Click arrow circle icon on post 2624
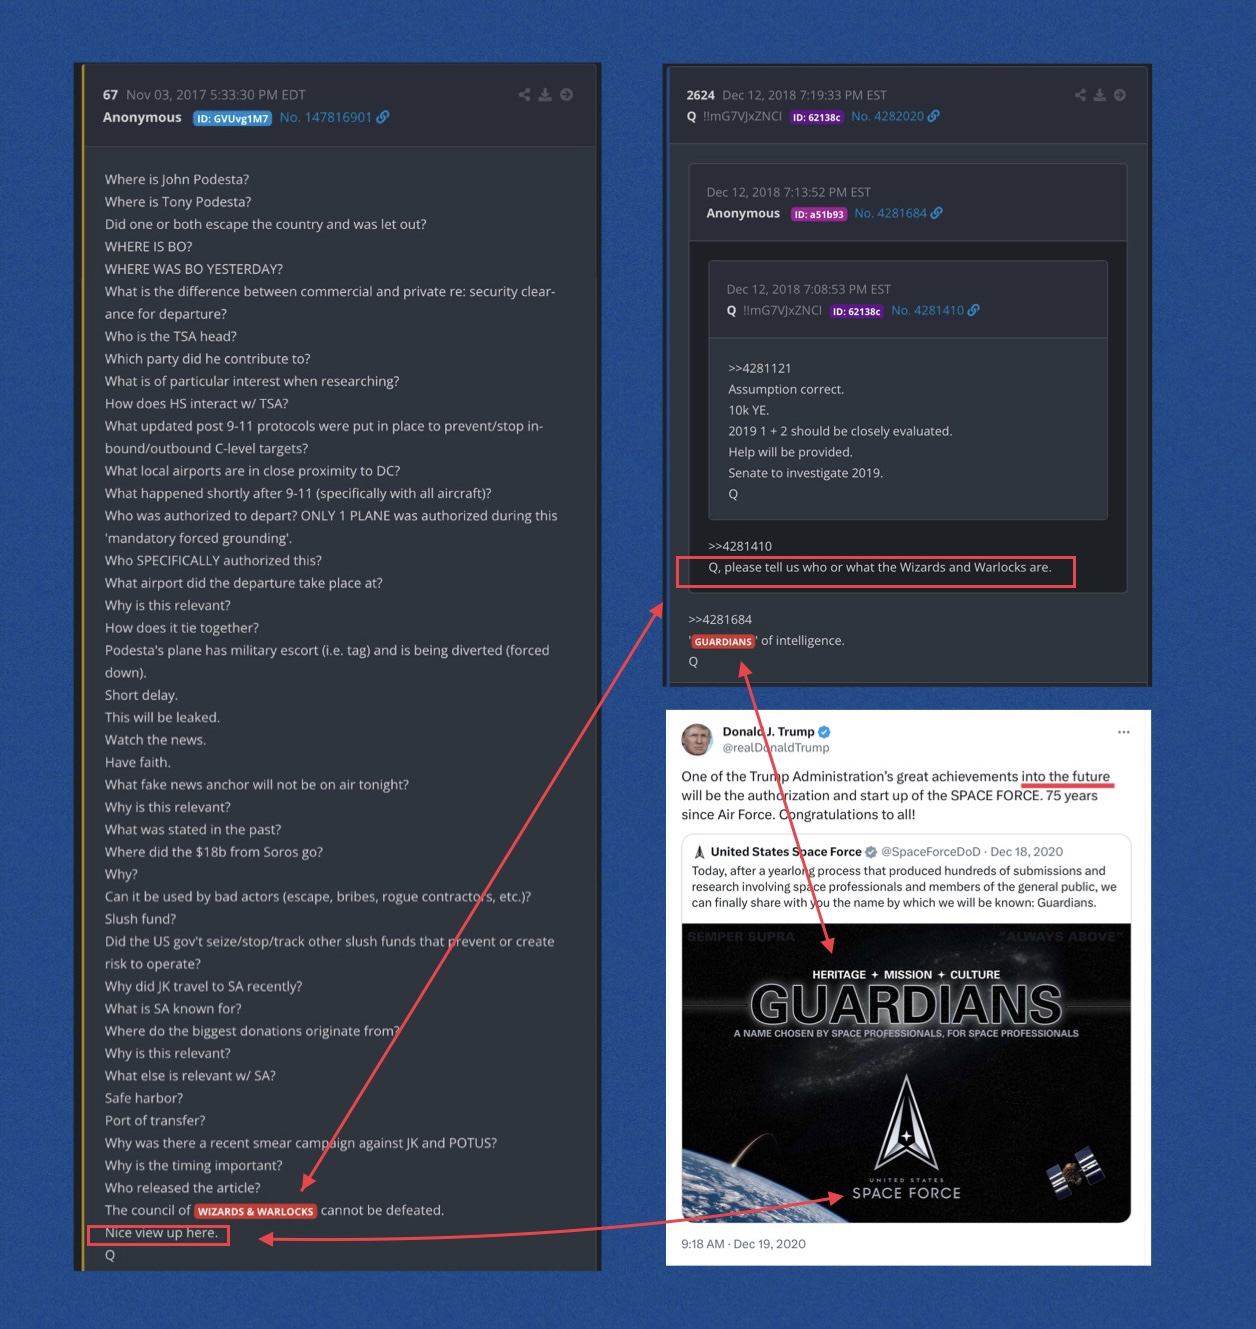Image resolution: width=1256 pixels, height=1329 pixels. pyautogui.click(x=1120, y=95)
